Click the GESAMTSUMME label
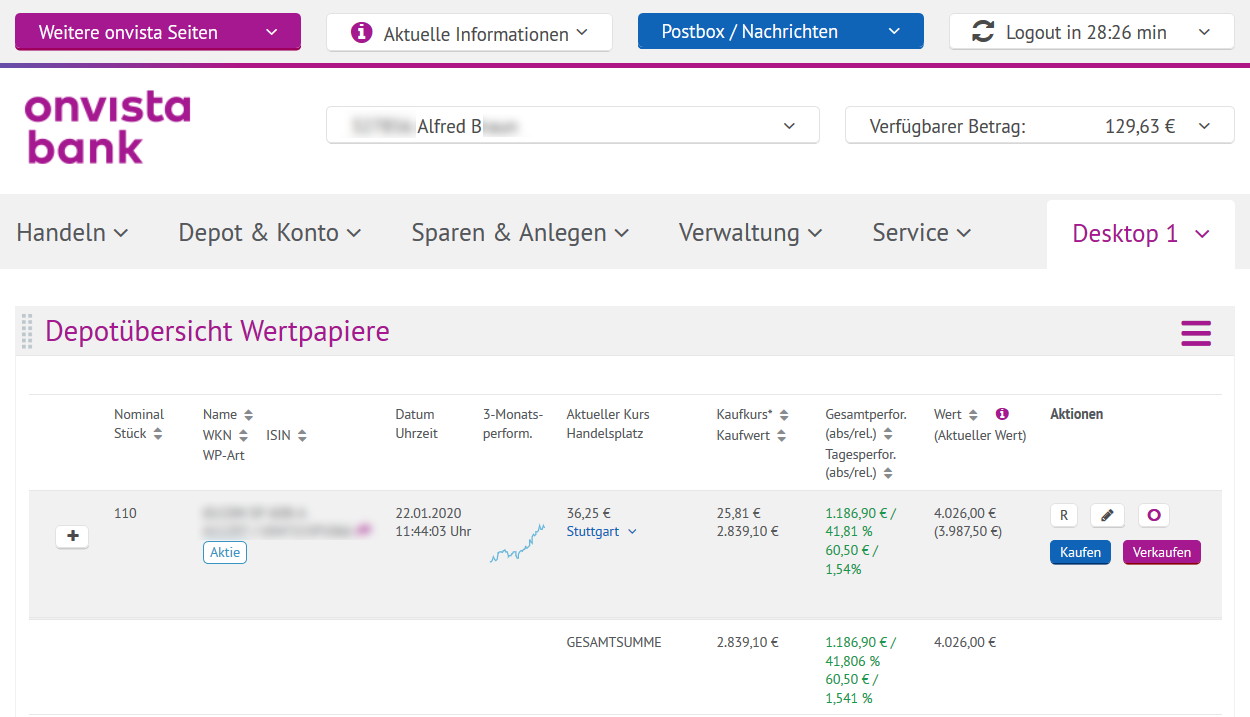 (614, 642)
